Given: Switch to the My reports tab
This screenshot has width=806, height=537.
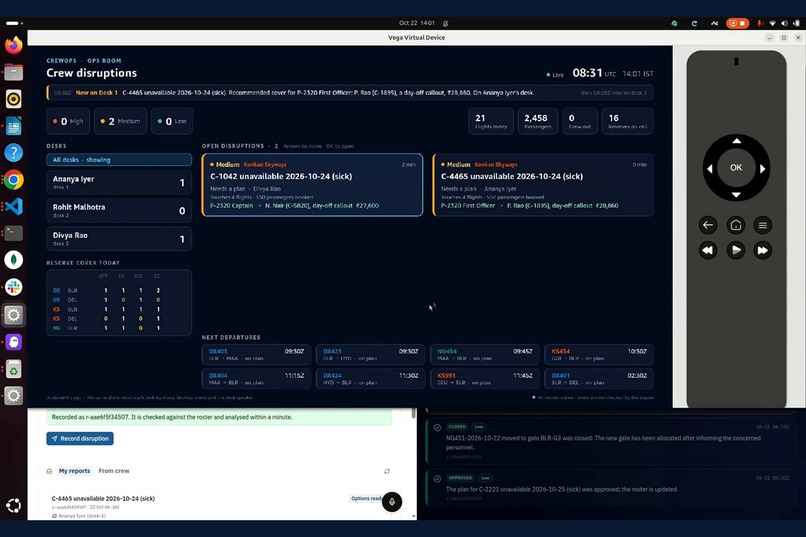Looking at the screenshot, I should click(x=75, y=471).
